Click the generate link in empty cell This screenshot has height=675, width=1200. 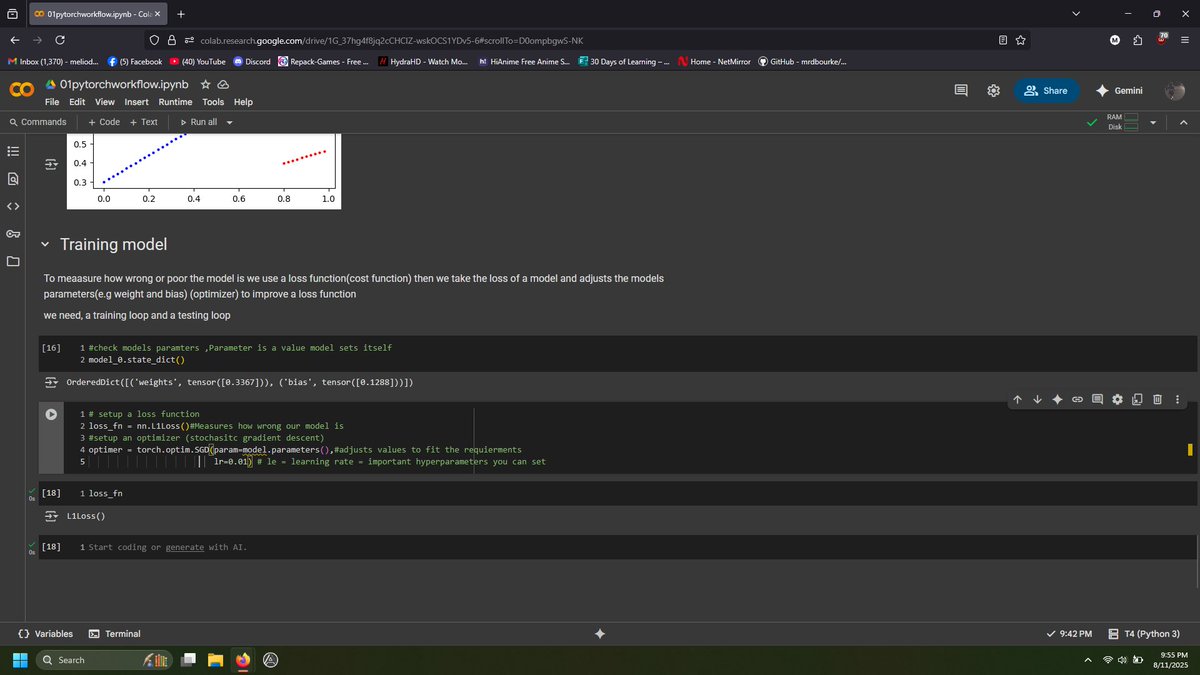tap(185, 547)
